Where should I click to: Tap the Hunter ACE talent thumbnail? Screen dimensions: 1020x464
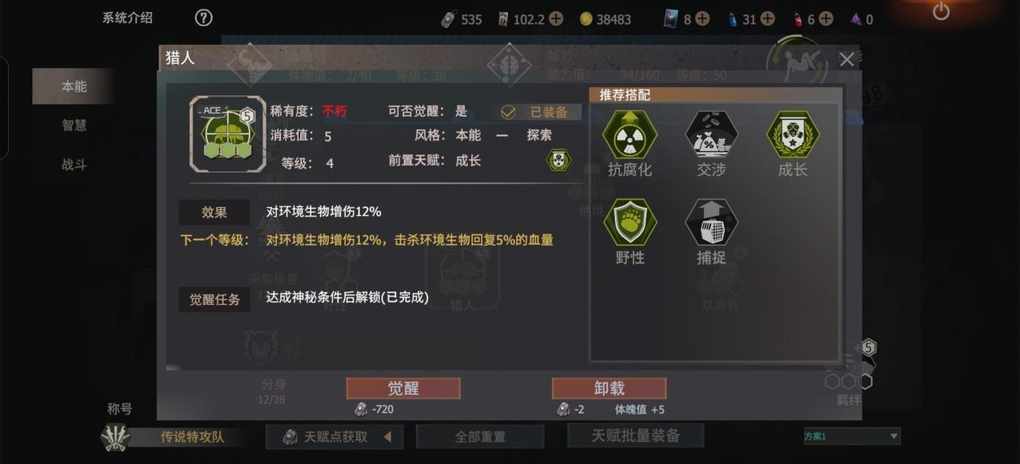(228, 134)
